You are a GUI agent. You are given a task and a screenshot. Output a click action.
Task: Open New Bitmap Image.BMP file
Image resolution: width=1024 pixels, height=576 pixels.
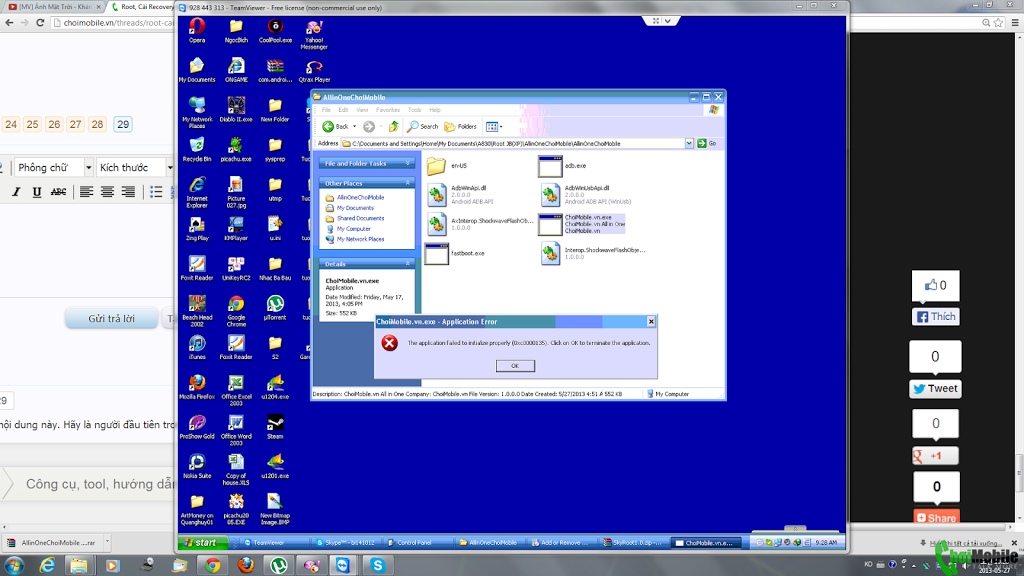(275, 509)
